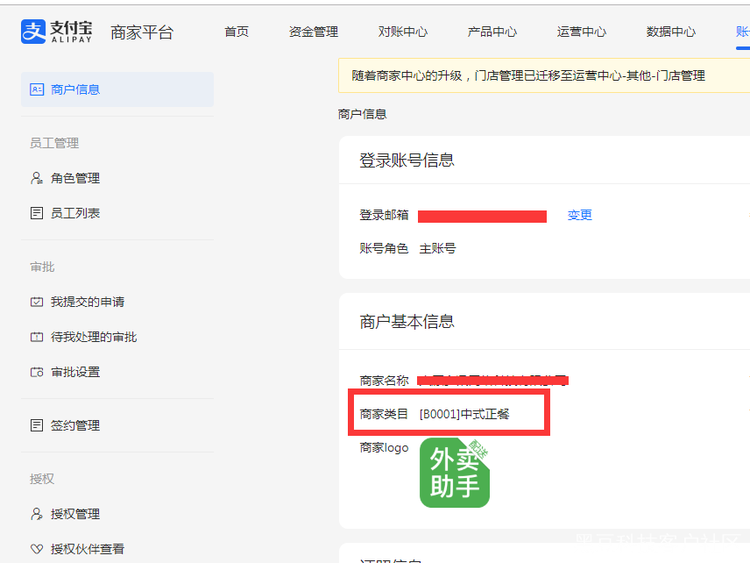This screenshot has width=750, height=563.
Task: Click the 账号角色 field label
Action: [x=384, y=249]
